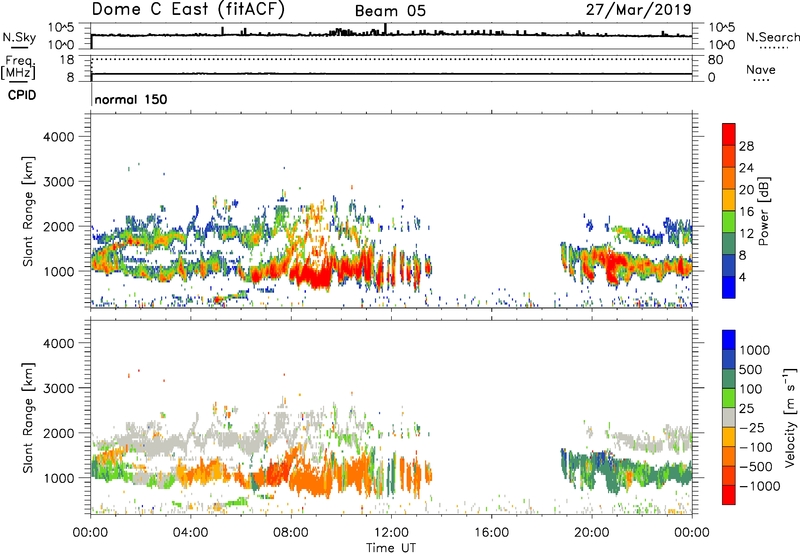Click the '-1000' value on the velocity colorbar
Image resolution: width=800 pixels, height=554 pixels.
[x=759, y=486]
